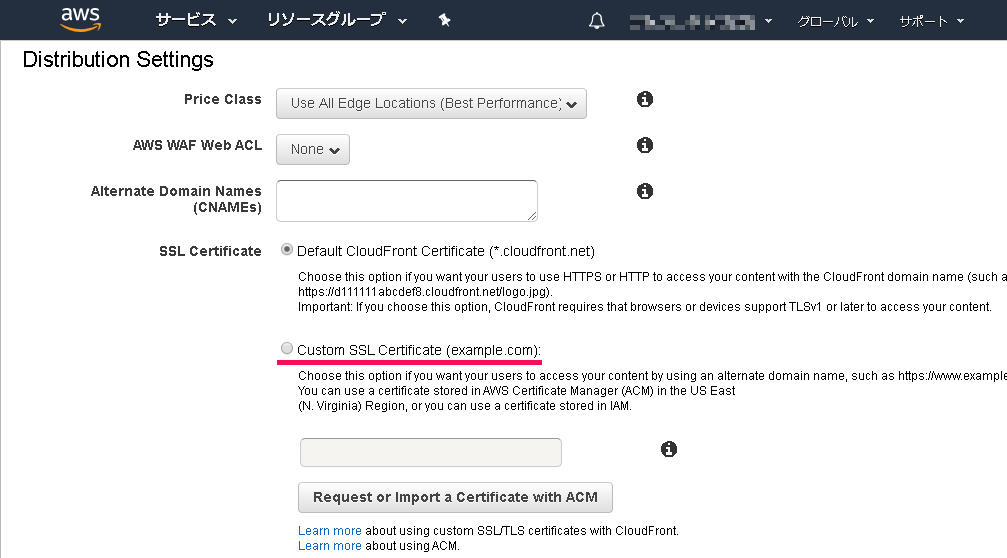1007x558 pixels.
Task: Click the Price Class label
Action: [x=223, y=100]
